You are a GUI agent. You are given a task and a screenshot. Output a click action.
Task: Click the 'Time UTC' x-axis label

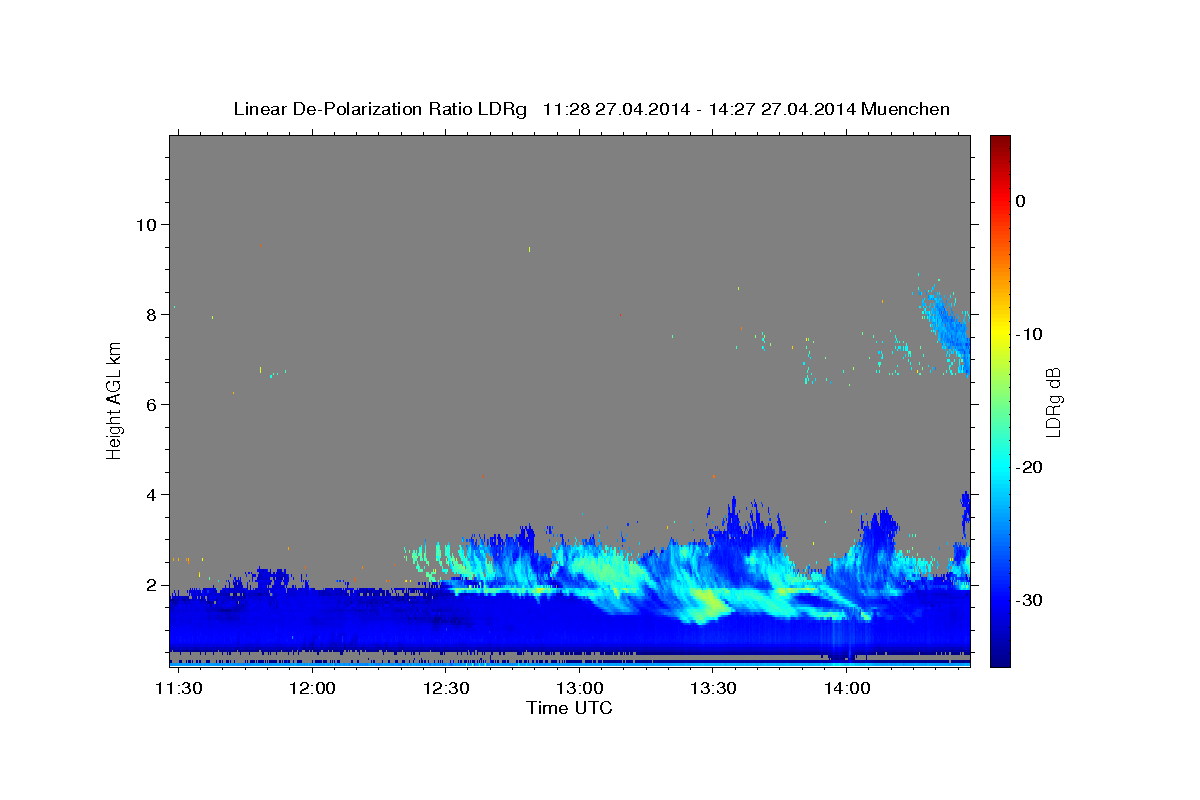569,708
